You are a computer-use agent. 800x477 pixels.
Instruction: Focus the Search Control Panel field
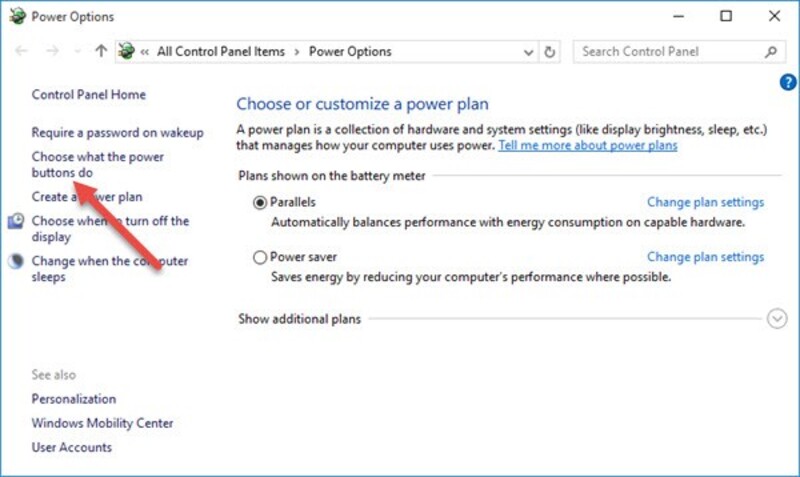[x=679, y=52]
